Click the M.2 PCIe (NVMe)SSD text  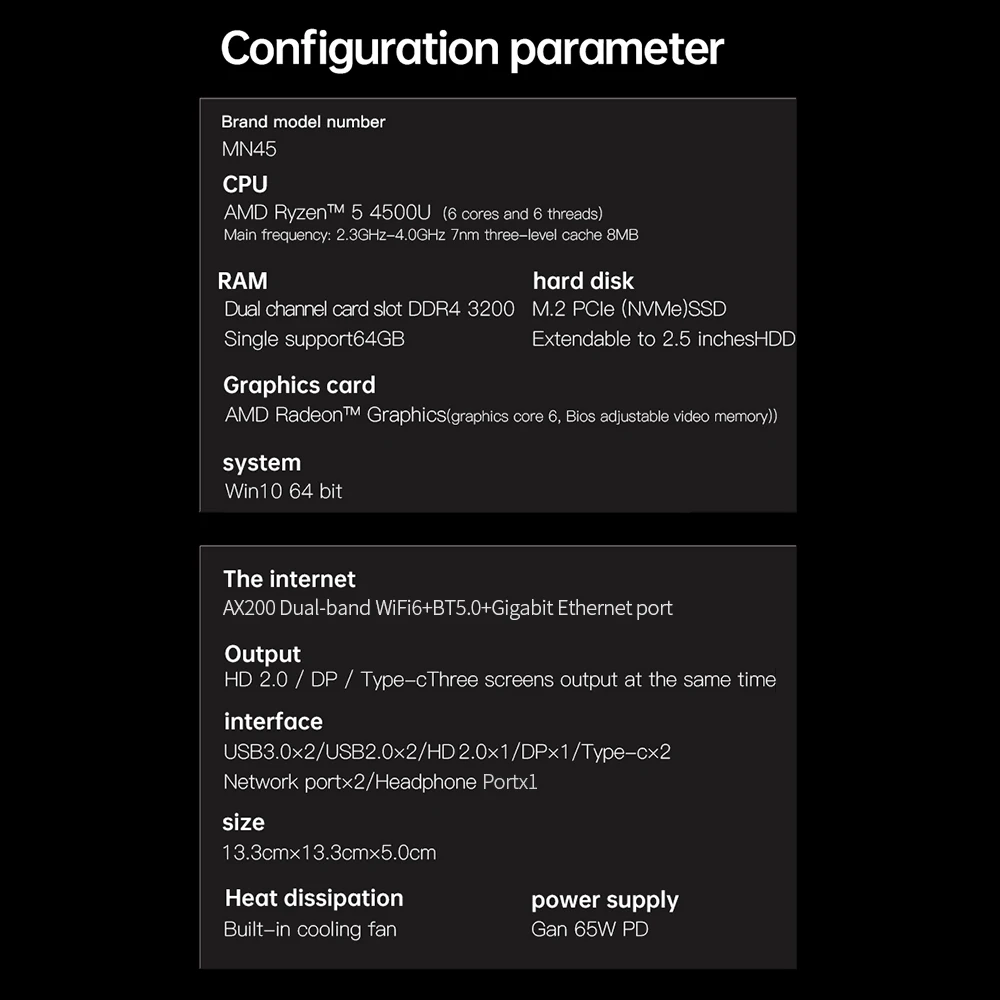coord(629,310)
